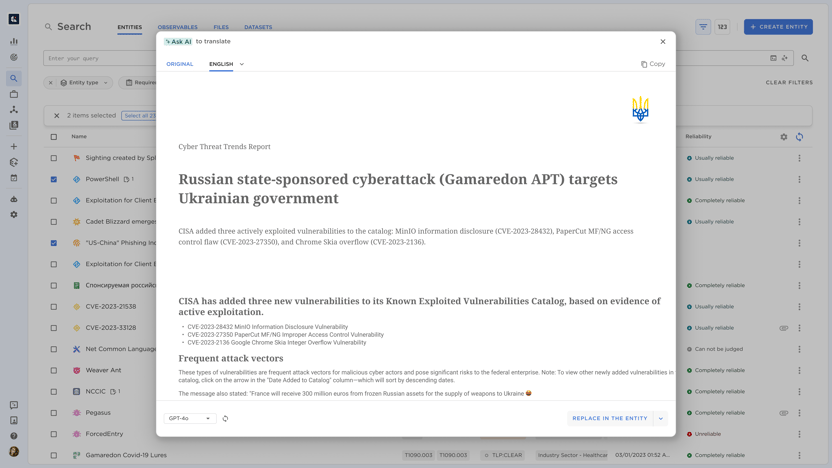The height and width of the screenshot is (468, 832).
Task: Open table column settings gear
Action: [784, 137]
